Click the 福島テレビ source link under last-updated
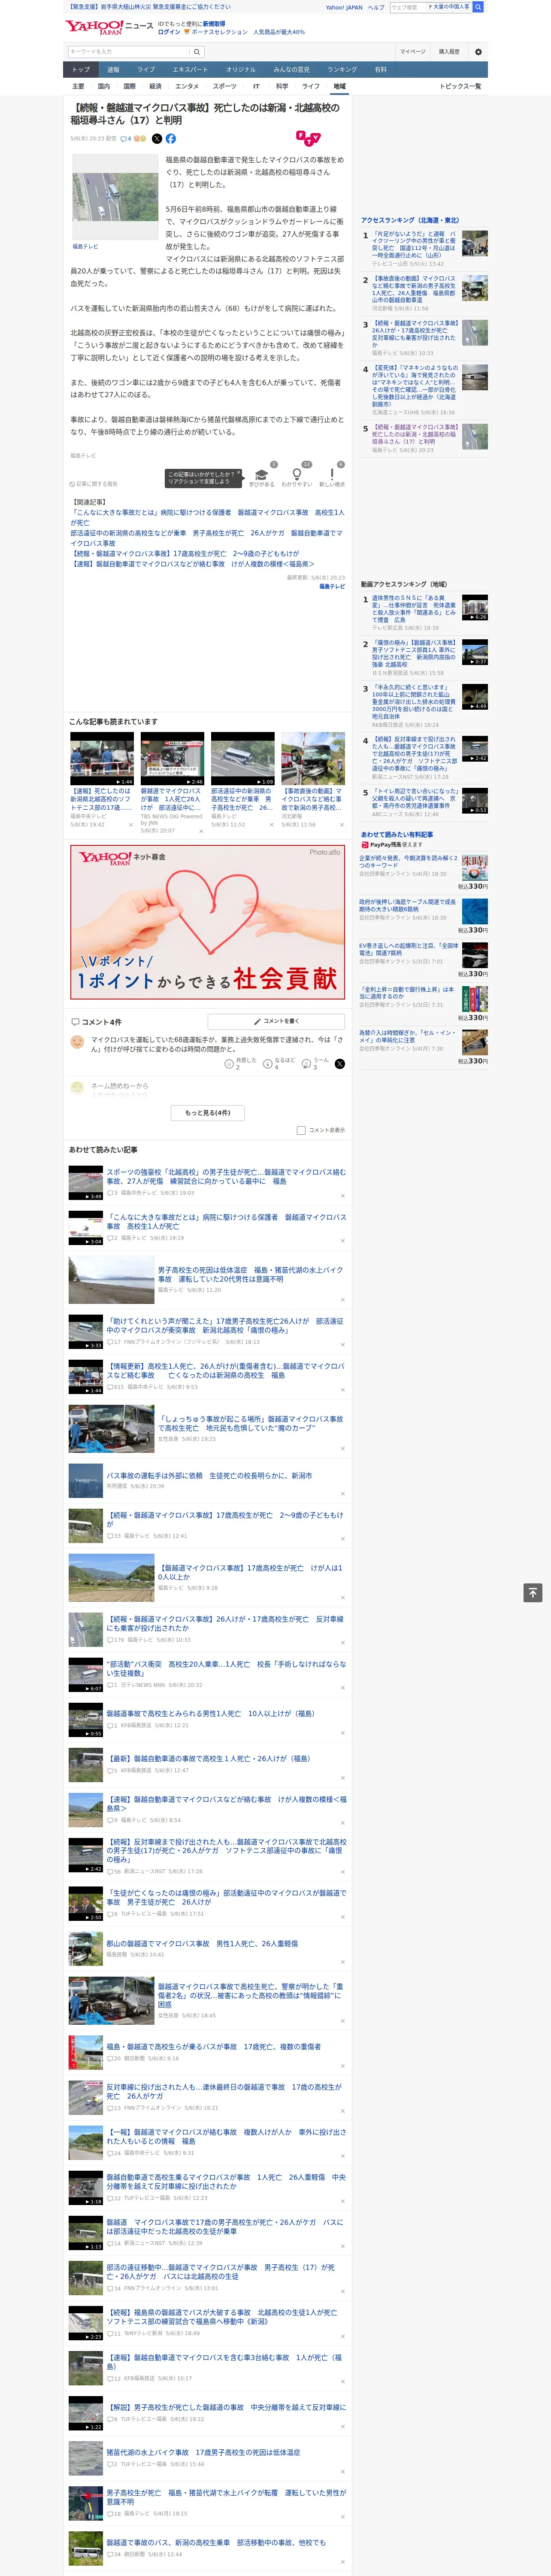 point(332,587)
